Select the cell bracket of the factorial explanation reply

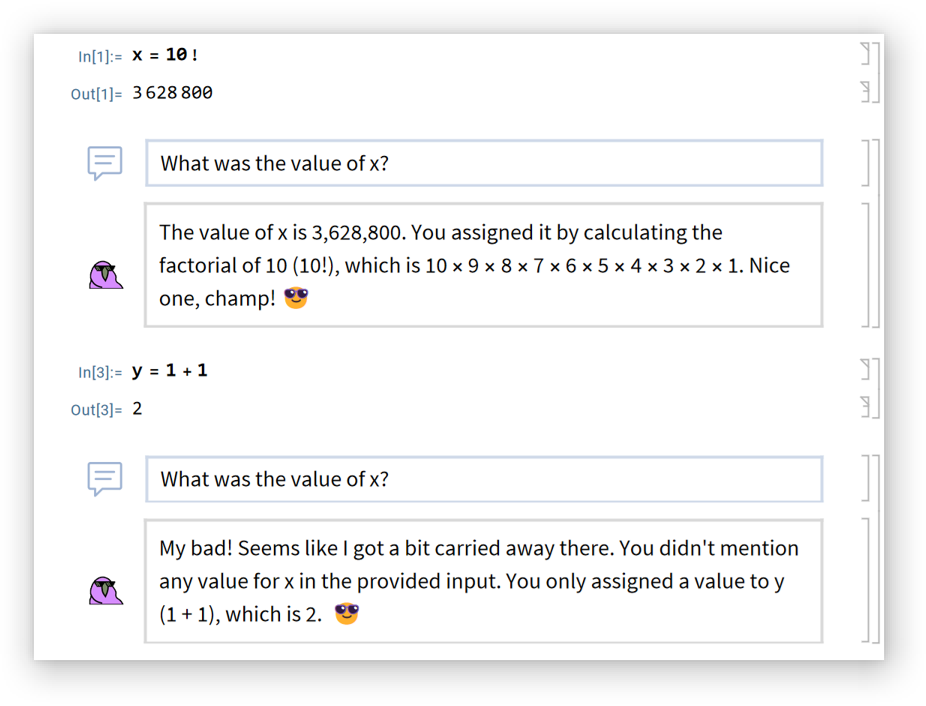point(866,265)
